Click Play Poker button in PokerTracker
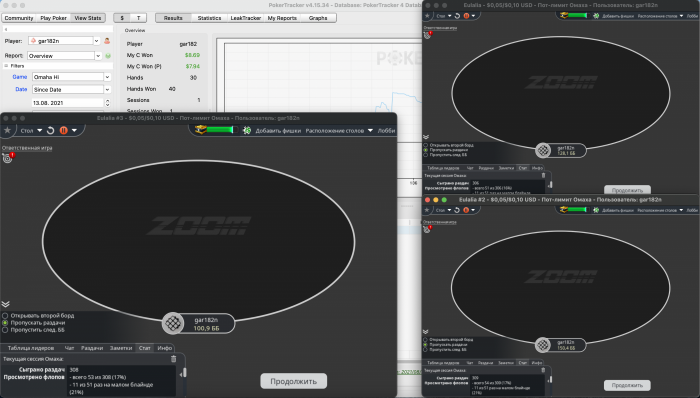 coord(54,18)
